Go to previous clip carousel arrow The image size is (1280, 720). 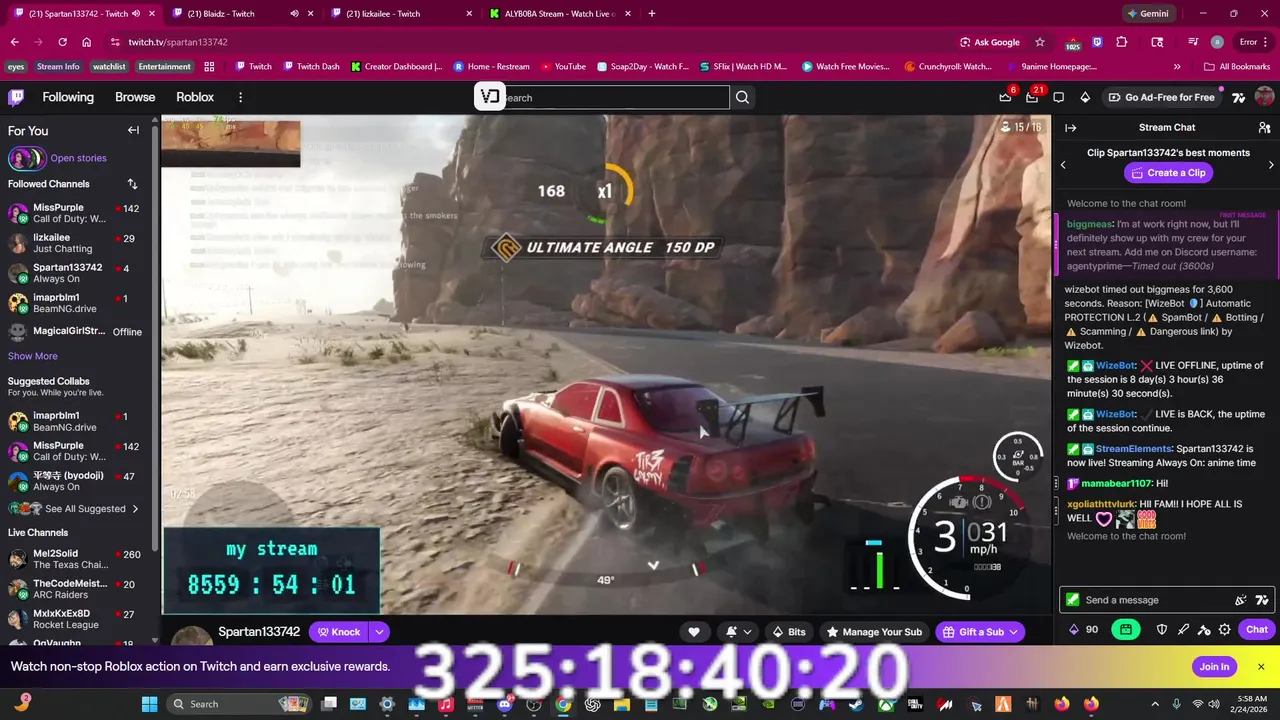coord(1063,165)
